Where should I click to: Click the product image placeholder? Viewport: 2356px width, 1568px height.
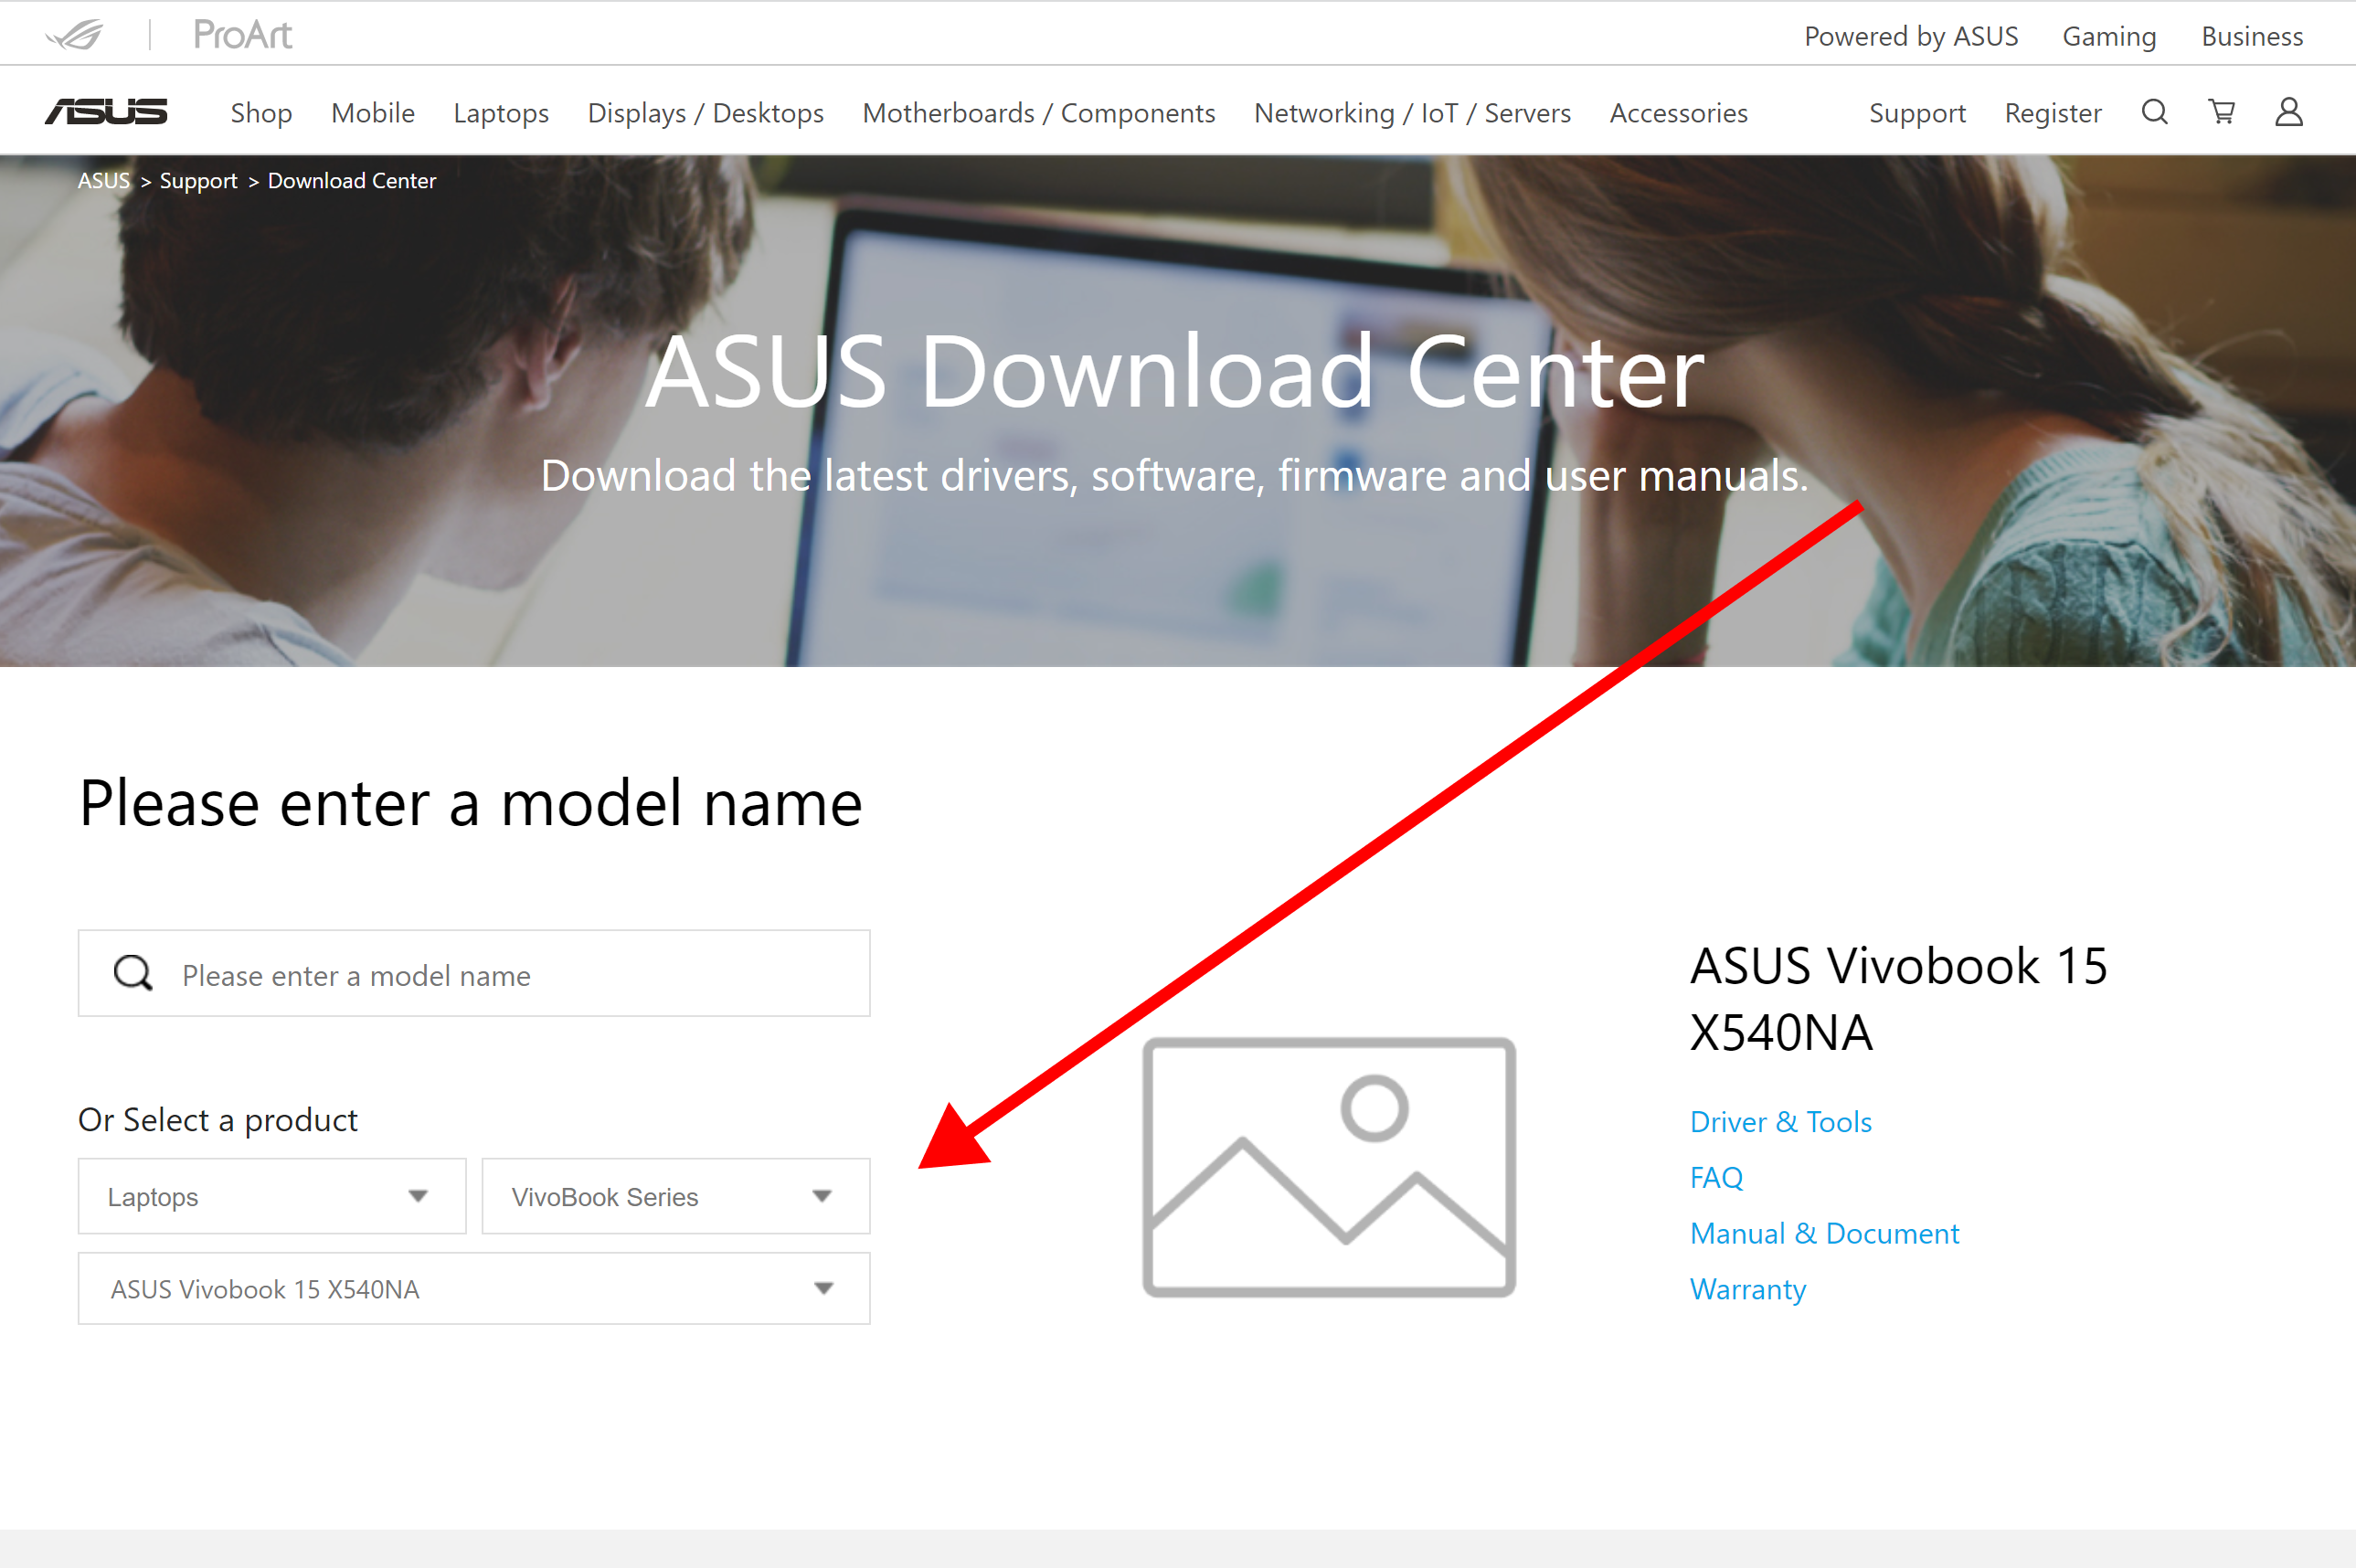[x=1328, y=1167]
